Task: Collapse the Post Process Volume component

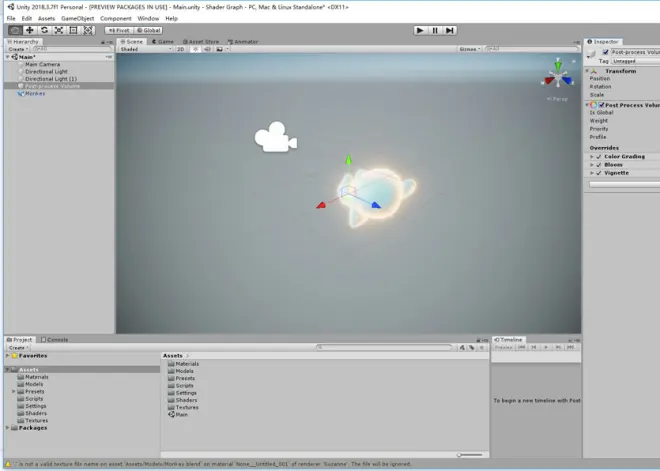Action: [x=587, y=105]
